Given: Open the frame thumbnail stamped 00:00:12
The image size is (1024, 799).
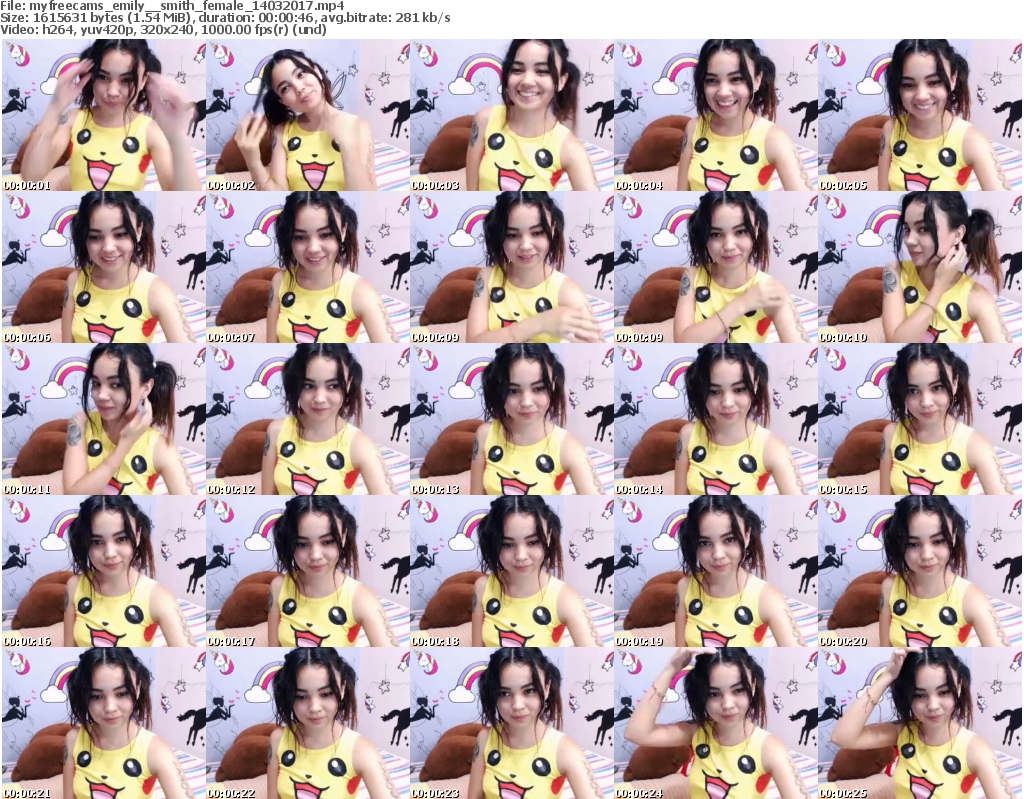Looking at the screenshot, I should tap(308, 419).
